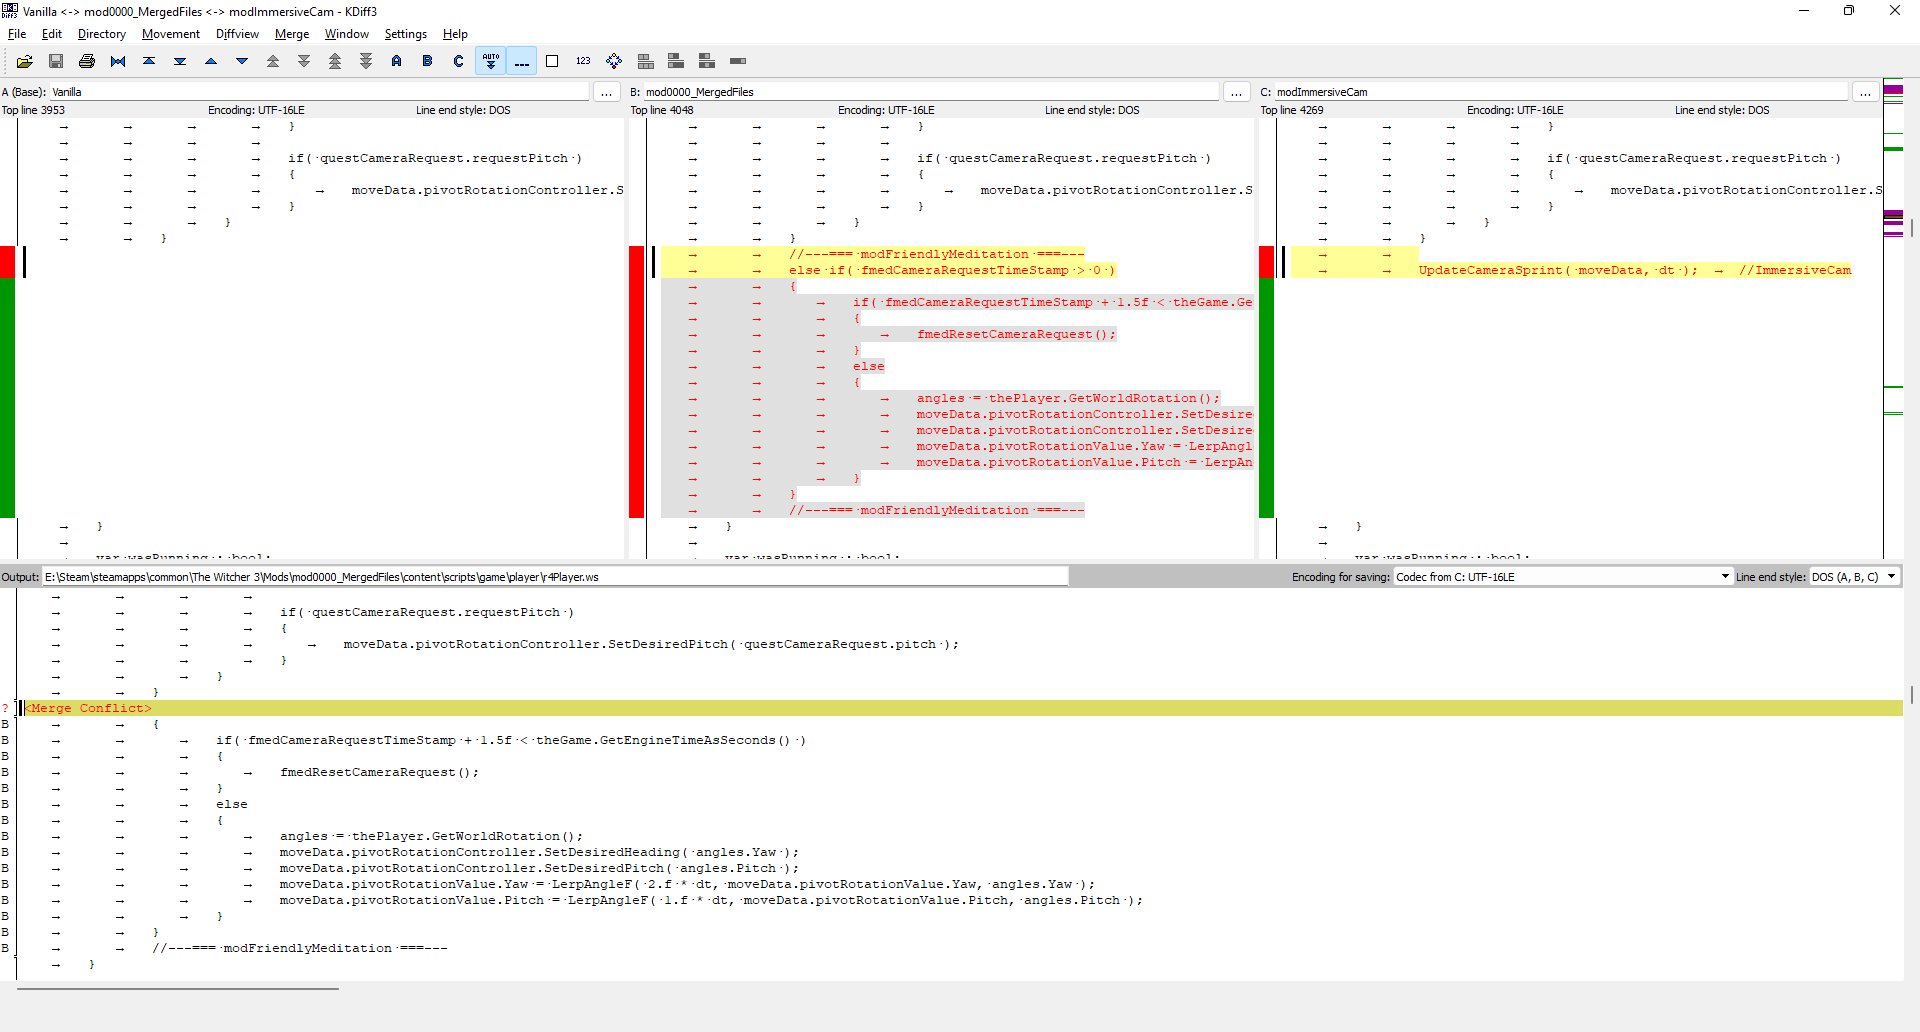This screenshot has height=1032, width=1920.
Task: Open the Edit menu
Action: [52, 34]
